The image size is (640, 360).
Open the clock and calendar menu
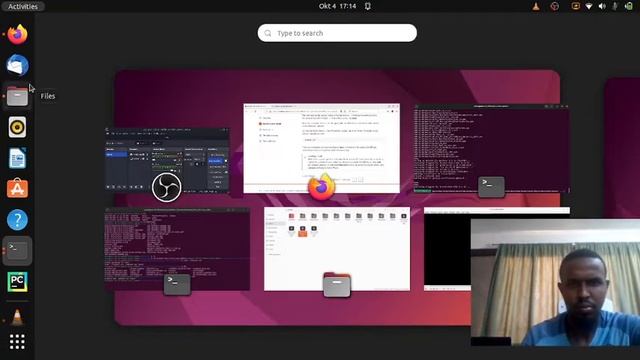pyautogui.click(x=338, y=6)
